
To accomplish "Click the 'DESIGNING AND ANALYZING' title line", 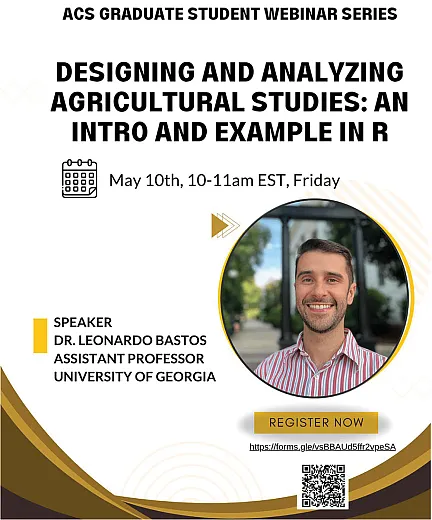I will [x=230, y=72].
